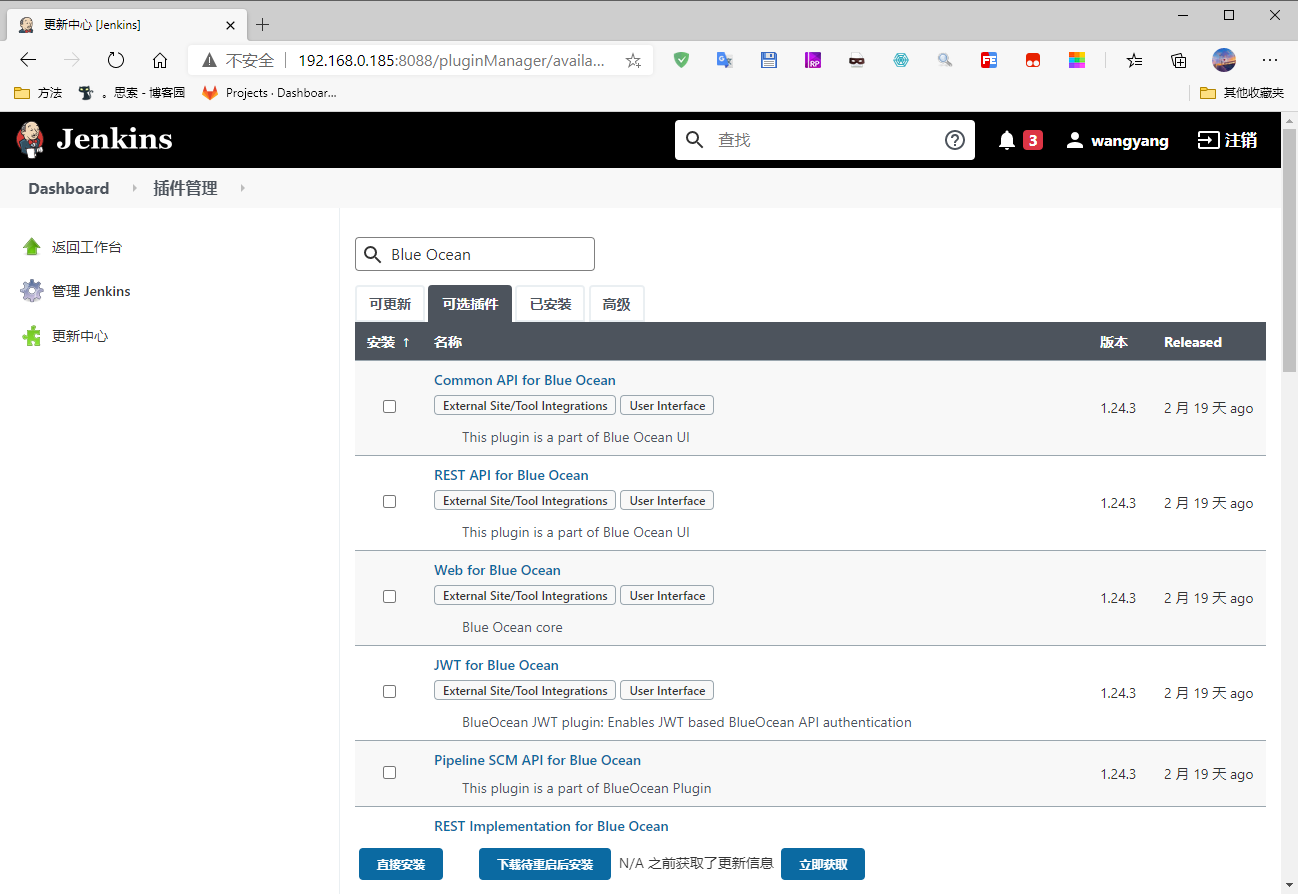Open the 方法 bookmarks folder

click(x=38, y=93)
